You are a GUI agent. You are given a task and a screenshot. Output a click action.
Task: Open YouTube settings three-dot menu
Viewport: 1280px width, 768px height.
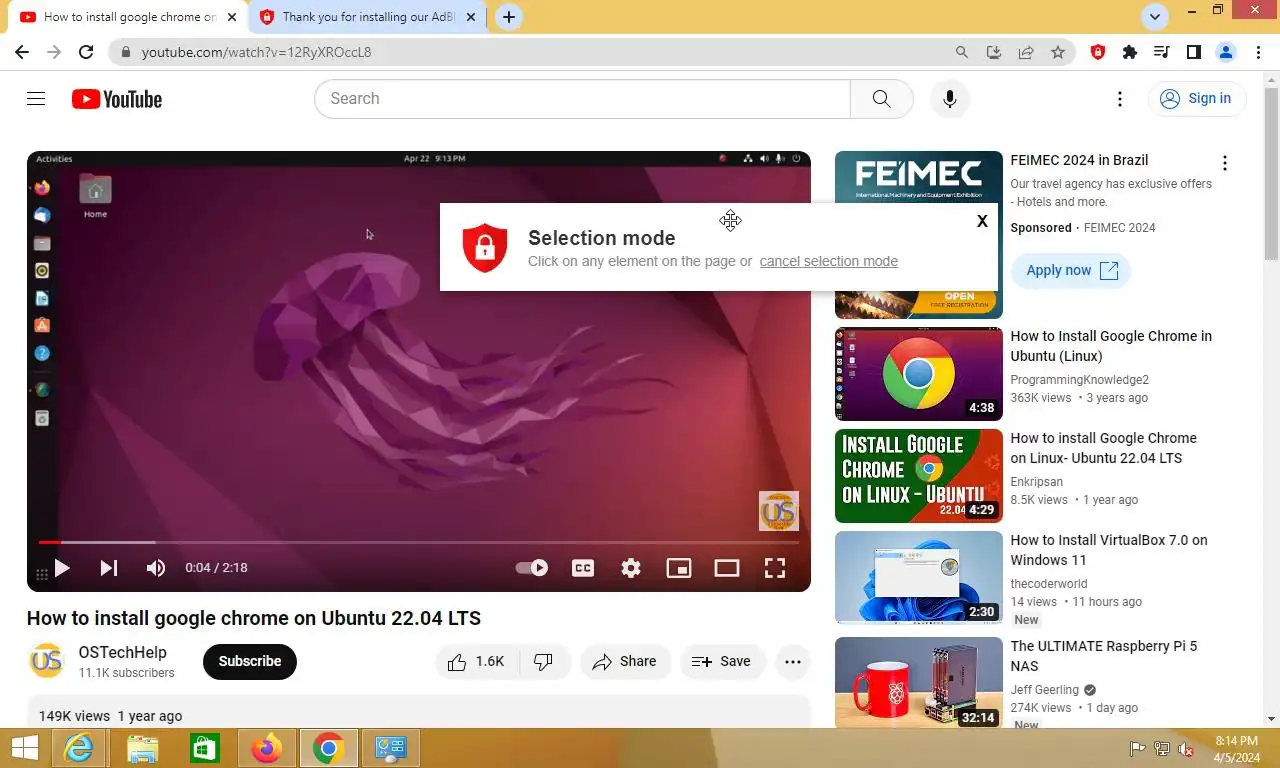1120,98
